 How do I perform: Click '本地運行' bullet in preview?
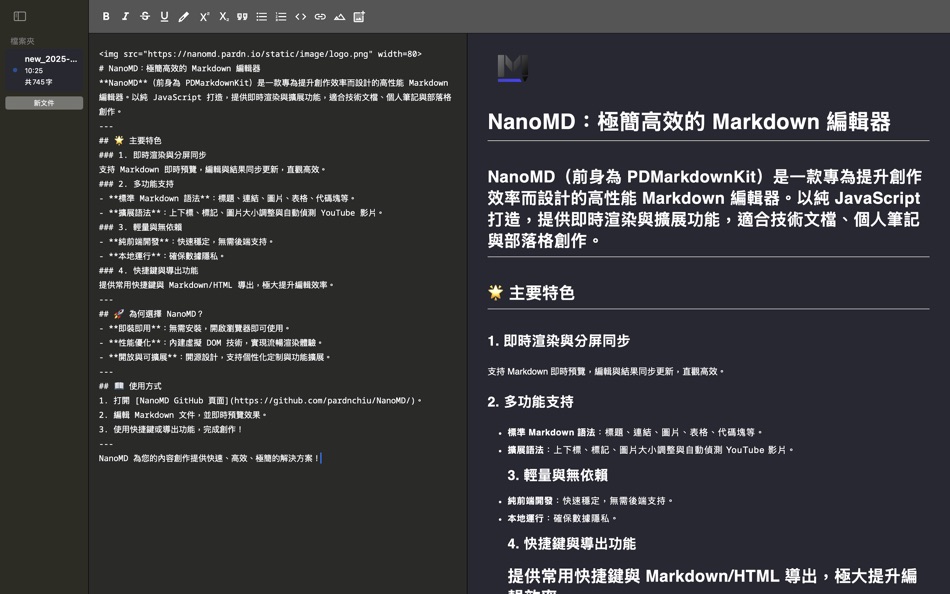pos(562,518)
